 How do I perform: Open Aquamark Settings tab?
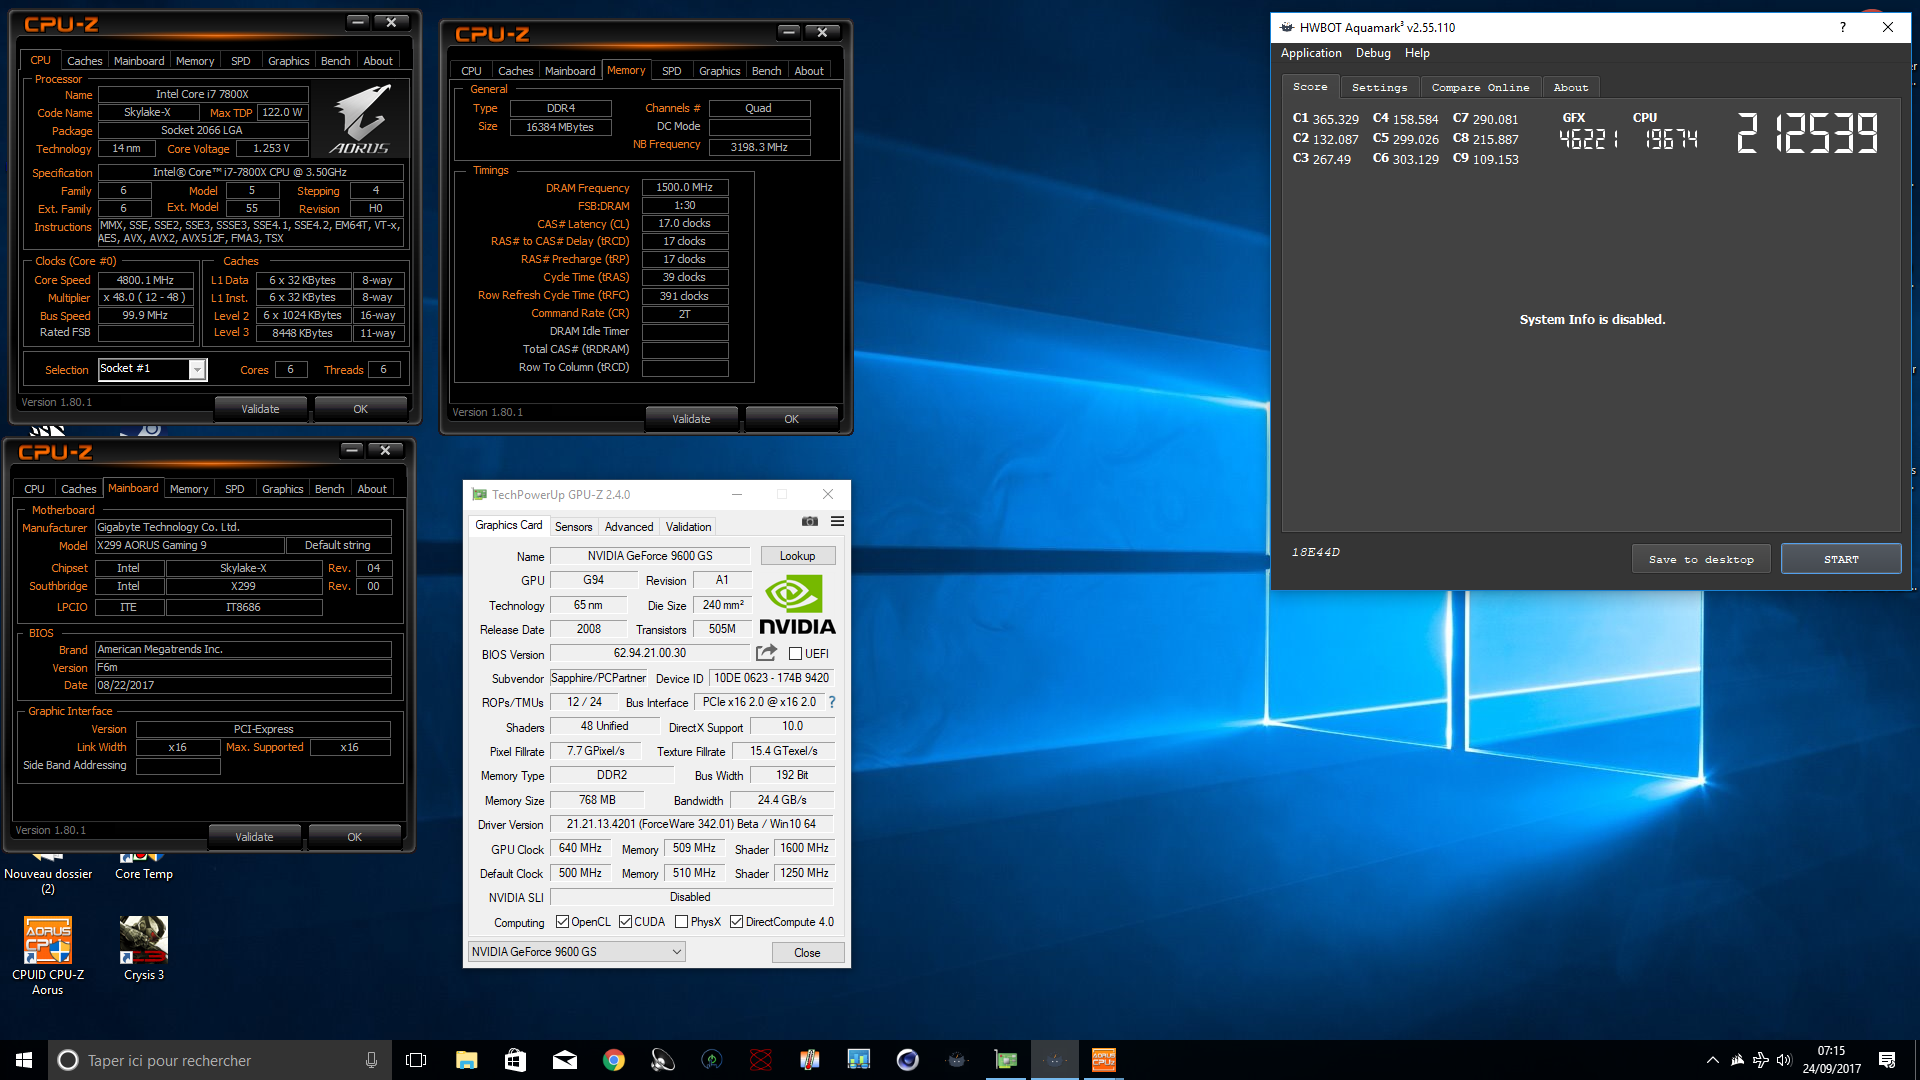1379,88
